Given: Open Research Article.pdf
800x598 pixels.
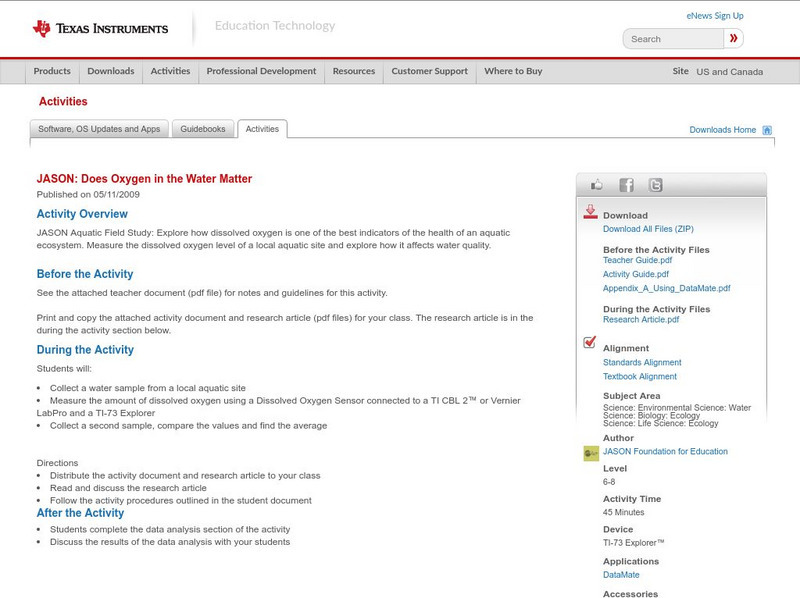Looking at the screenshot, I should (x=641, y=319).
